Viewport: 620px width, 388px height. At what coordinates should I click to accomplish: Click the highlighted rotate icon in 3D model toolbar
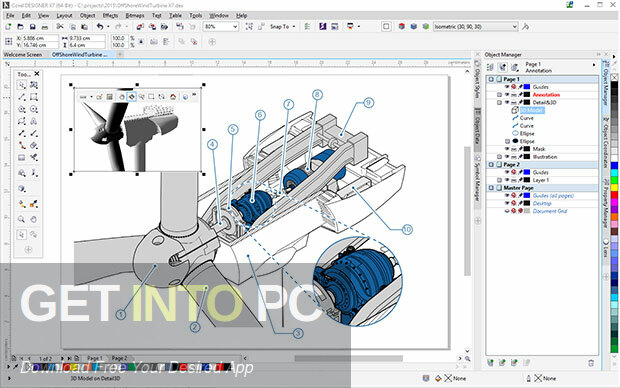(132, 97)
